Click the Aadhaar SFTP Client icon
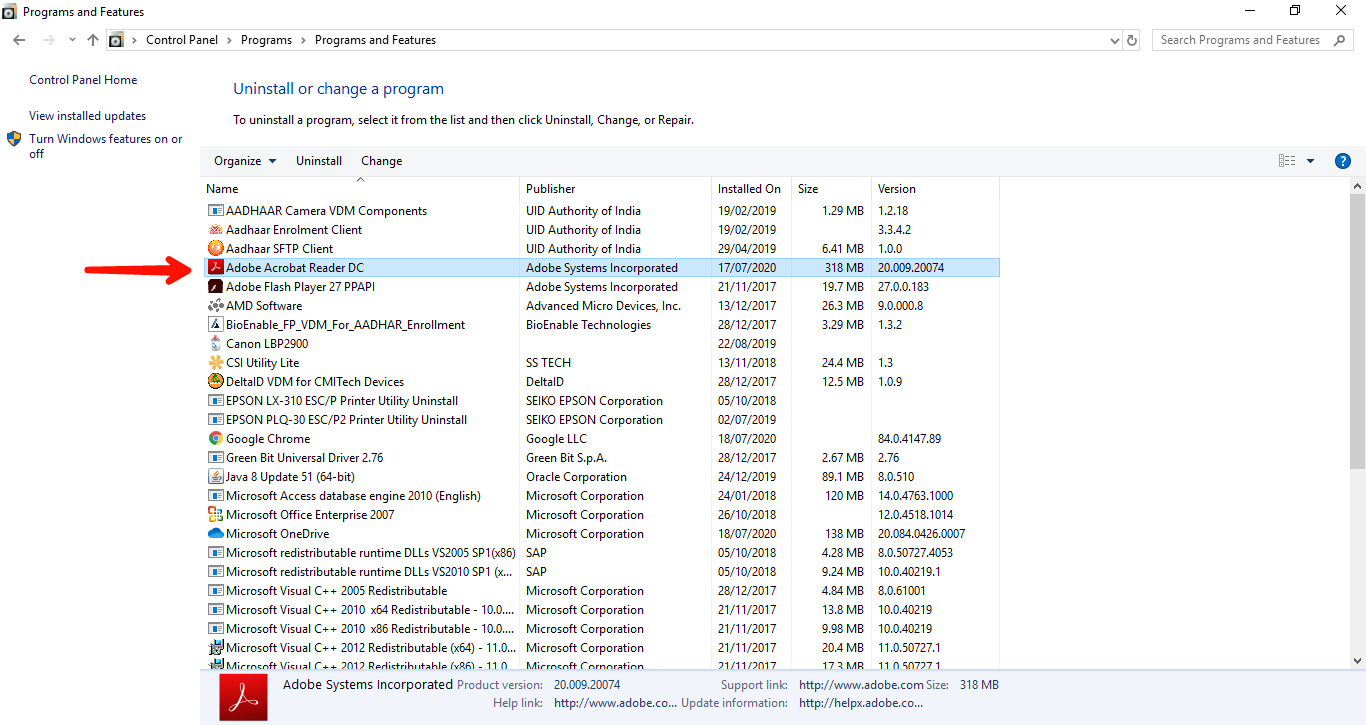This screenshot has width=1366, height=725. coord(215,249)
